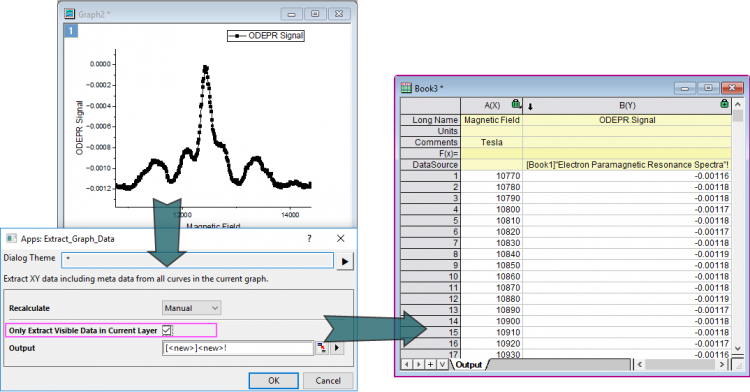Click the select-all corner cell in Book3
Viewport: 750px width, 392px height.
(430, 105)
